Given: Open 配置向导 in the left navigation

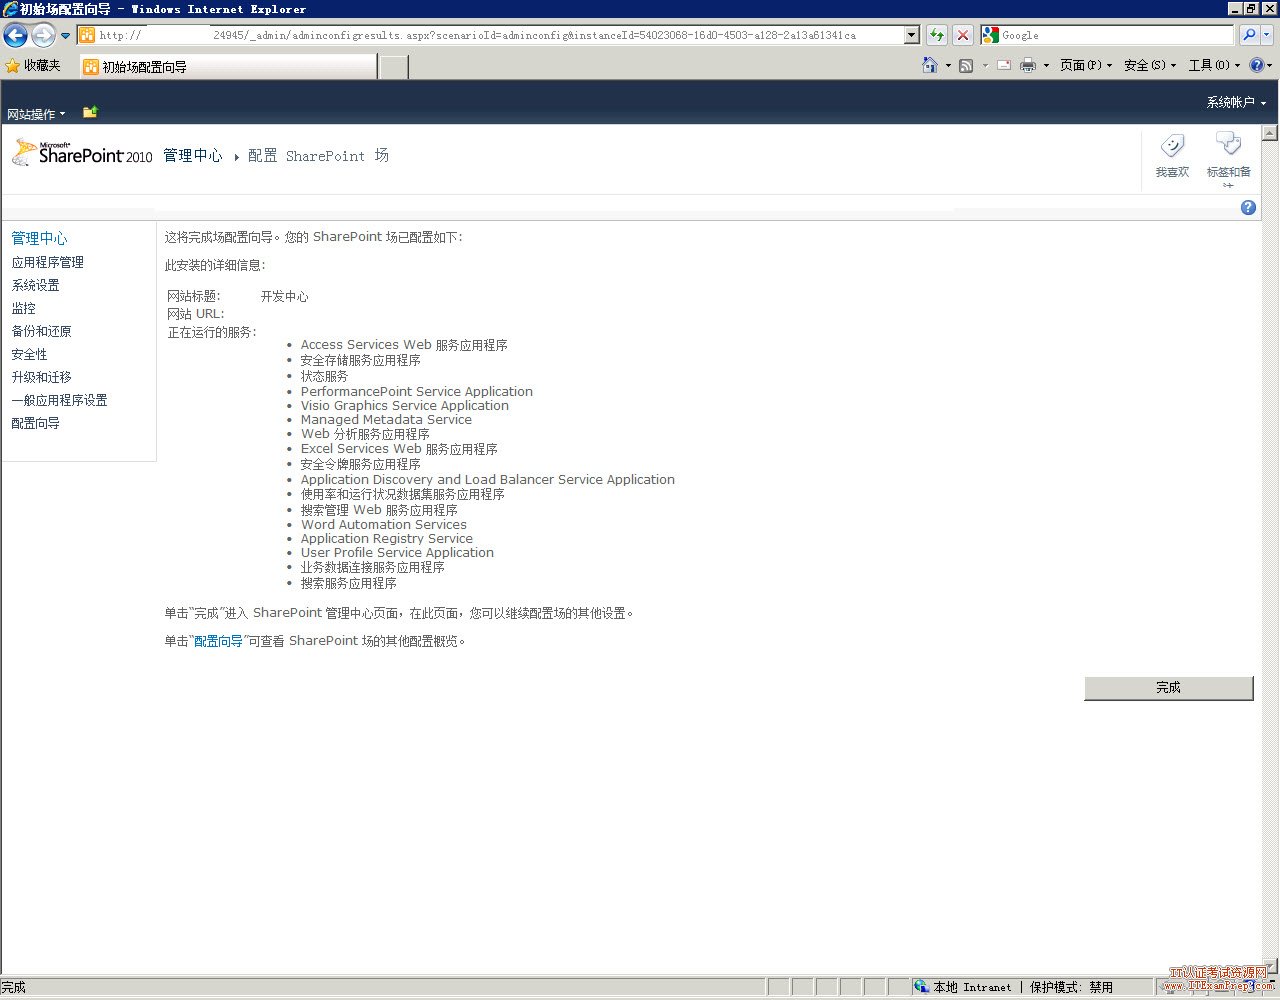Looking at the screenshot, I should point(35,423).
